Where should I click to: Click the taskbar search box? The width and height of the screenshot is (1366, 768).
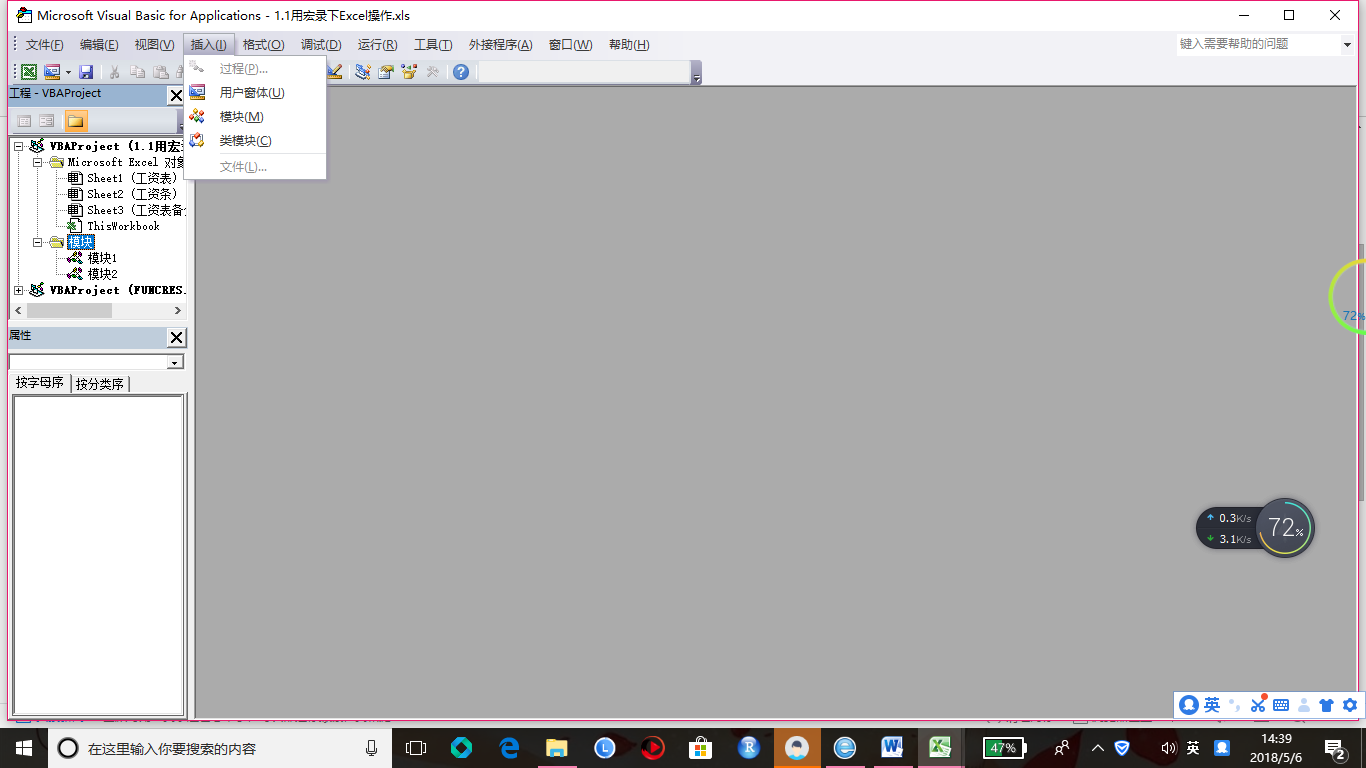[x=220, y=748]
